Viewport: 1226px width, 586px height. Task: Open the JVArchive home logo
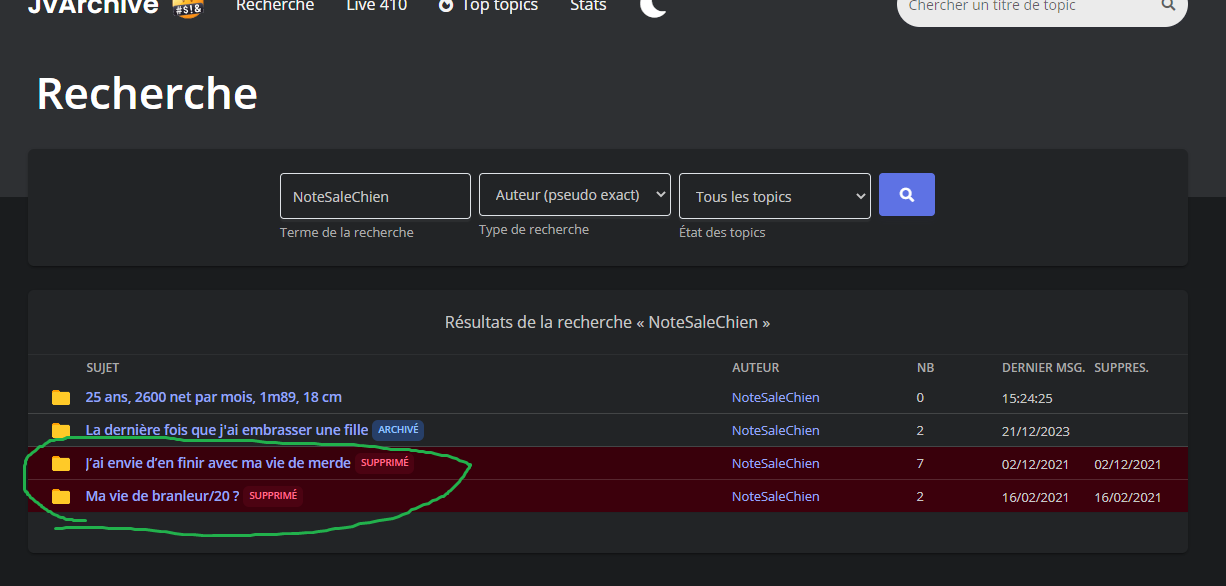click(93, 6)
